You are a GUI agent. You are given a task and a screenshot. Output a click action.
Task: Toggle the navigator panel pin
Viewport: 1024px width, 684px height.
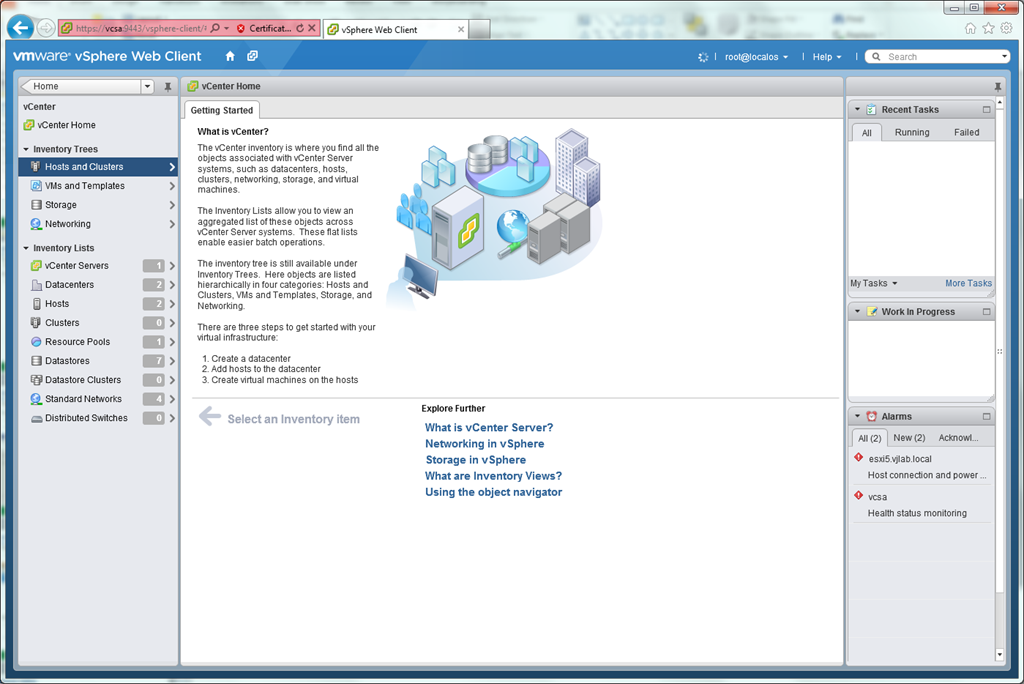point(168,87)
